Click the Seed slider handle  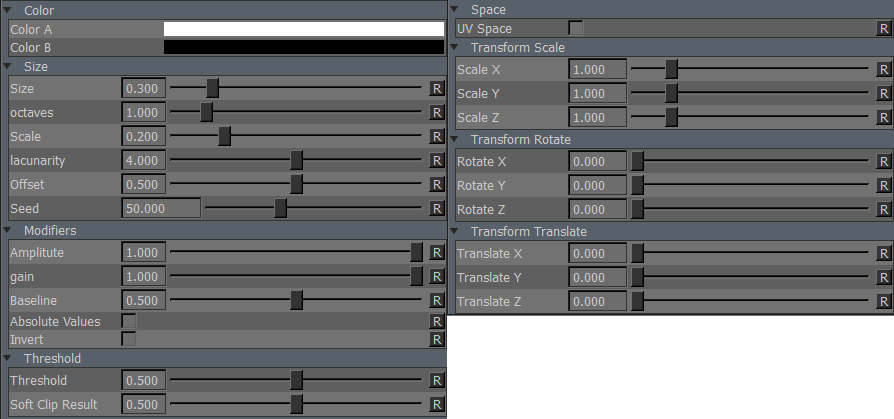(x=281, y=208)
